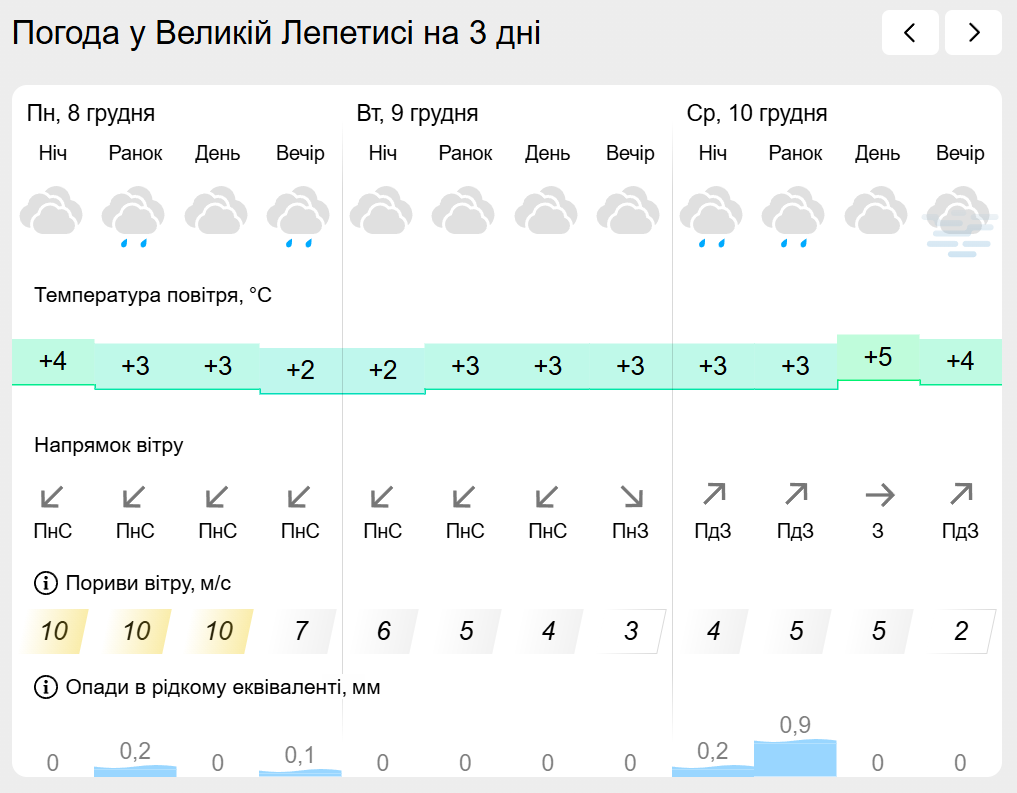Screen dimensions: 1017x793
Task: Select the Вт, 9 грудня day header
Action: (x=417, y=113)
